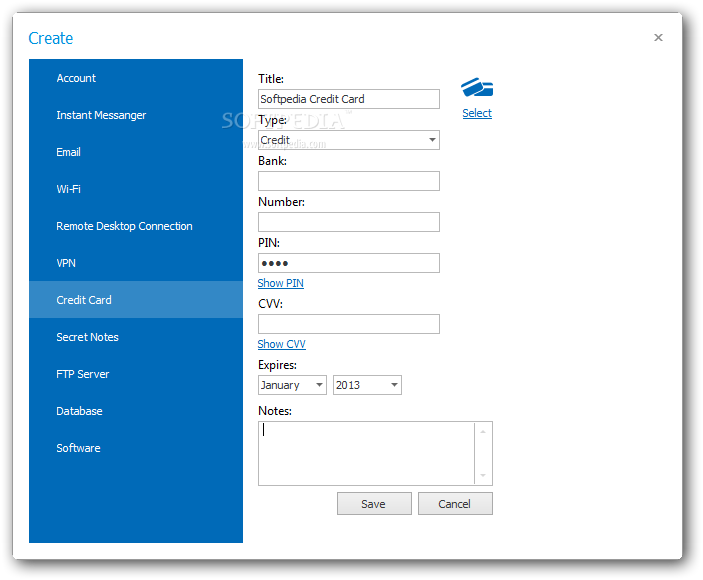Go to Secret Notes category
The width and height of the screenshot is (703, 580).
click(136, 337)
